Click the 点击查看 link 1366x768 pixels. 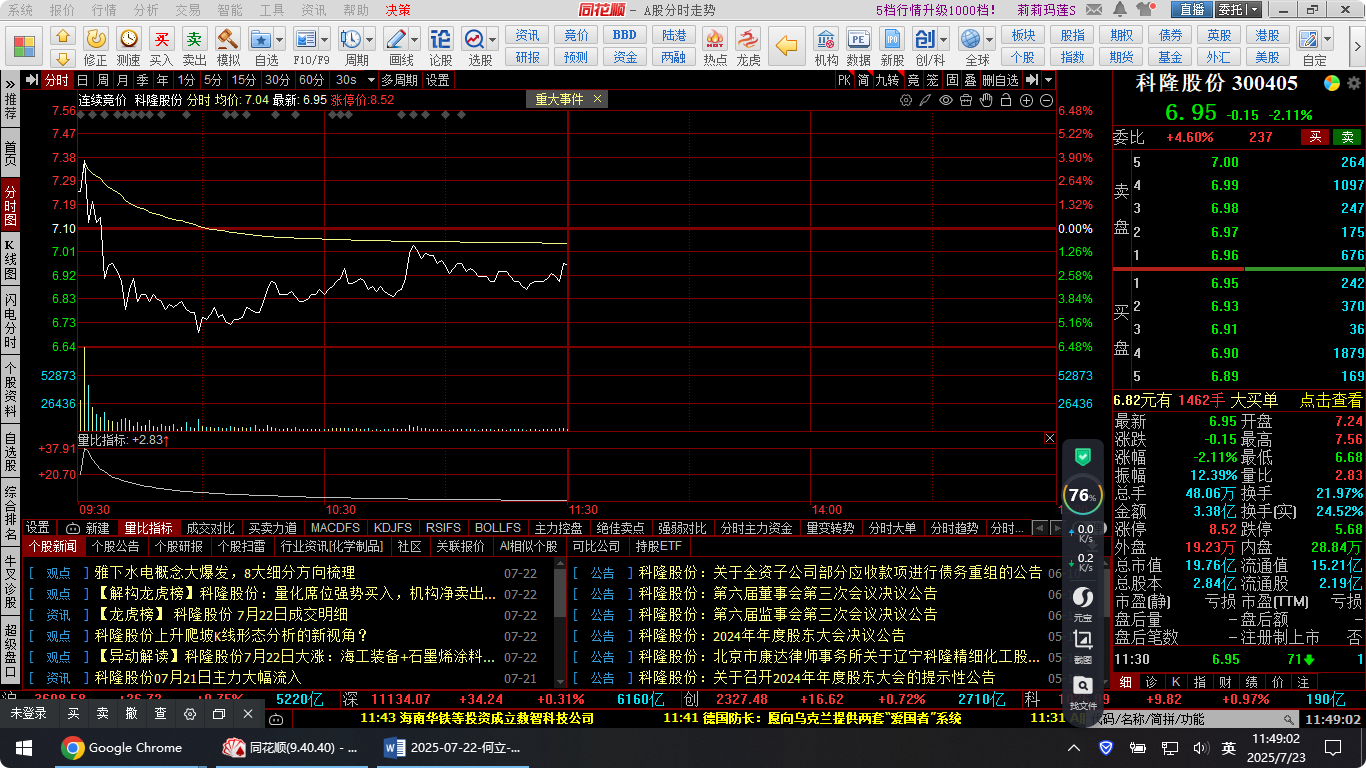(x=1330, y=400)
